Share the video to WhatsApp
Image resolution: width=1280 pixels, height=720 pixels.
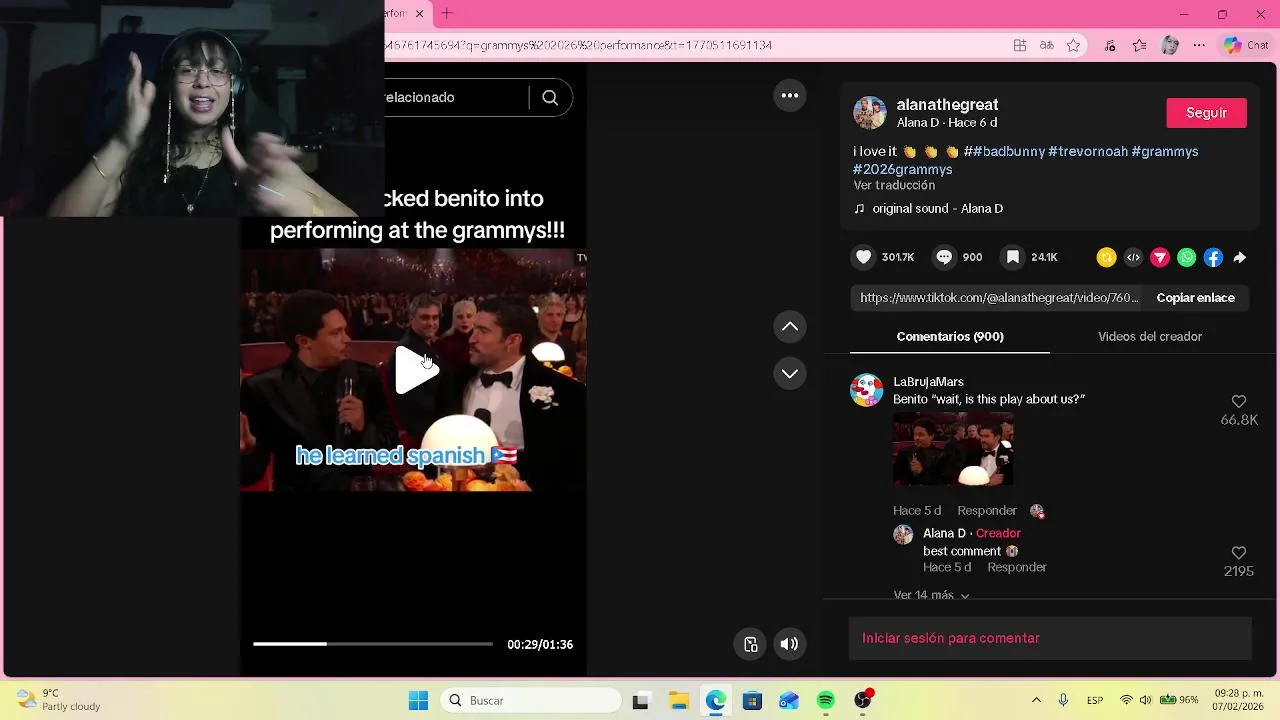[x=1187, y=257]
